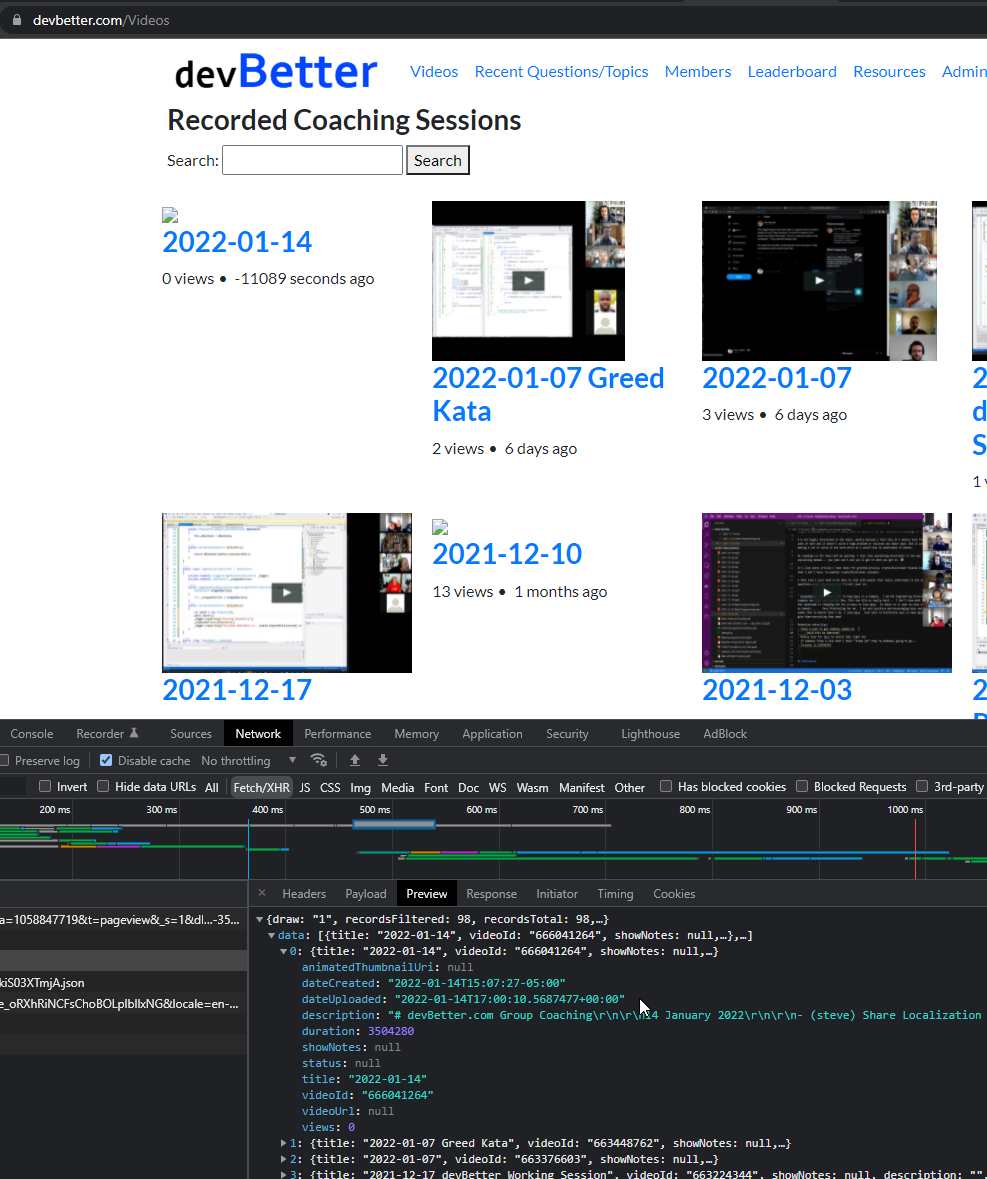Open the Leaderboard page
The image size is (987, 1179).
point(792,71)
